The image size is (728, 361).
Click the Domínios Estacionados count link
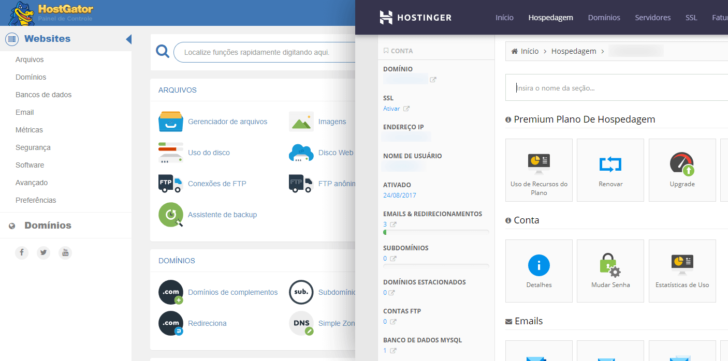pyautogui.click(x=385, y=293)
